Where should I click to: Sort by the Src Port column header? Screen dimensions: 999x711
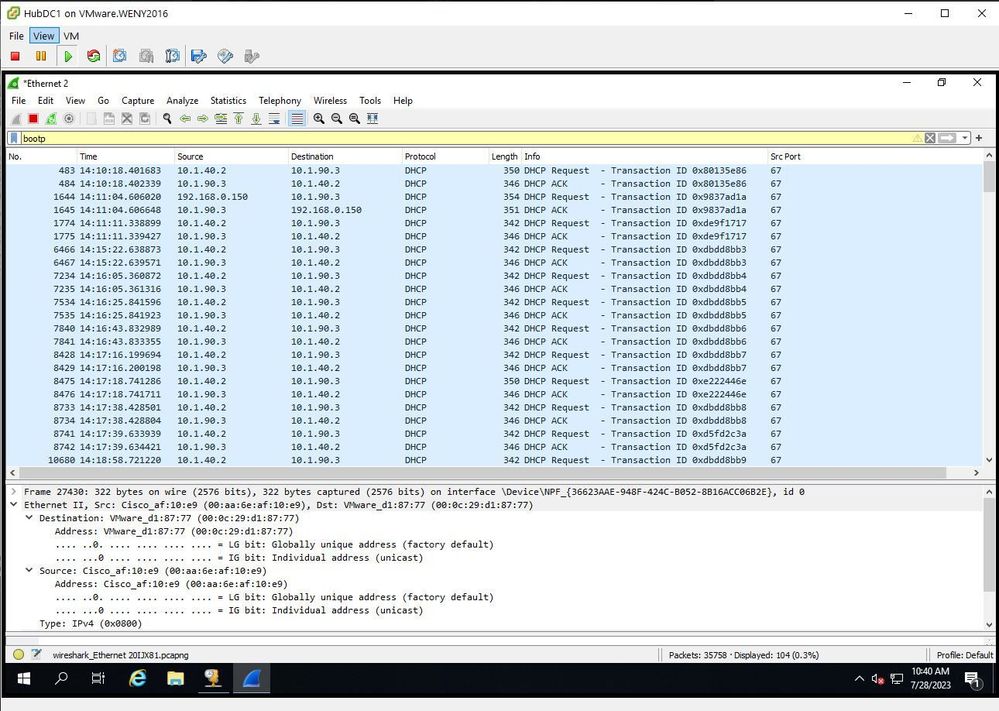coord(875,156)
